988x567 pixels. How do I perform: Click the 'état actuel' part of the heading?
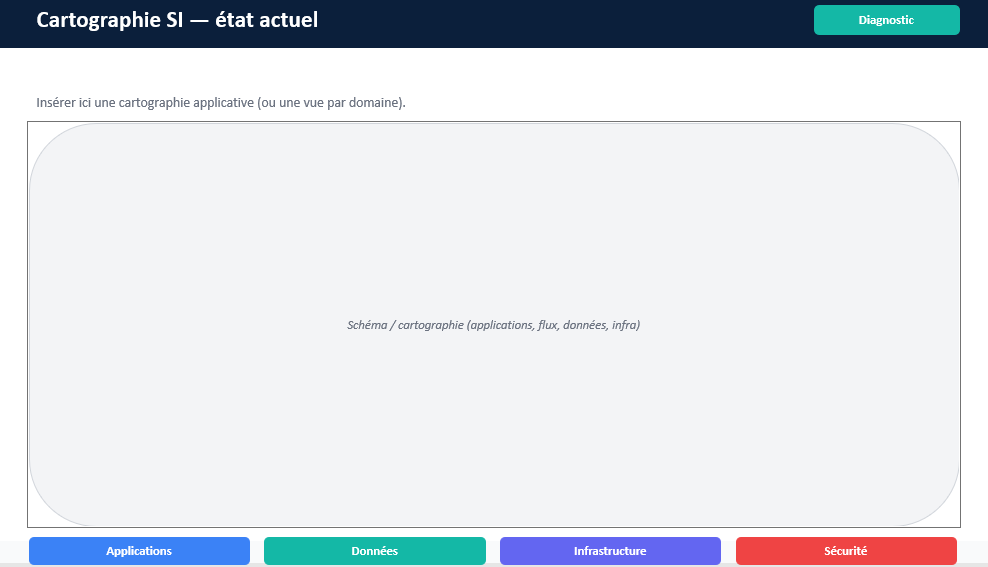[267, 19]
